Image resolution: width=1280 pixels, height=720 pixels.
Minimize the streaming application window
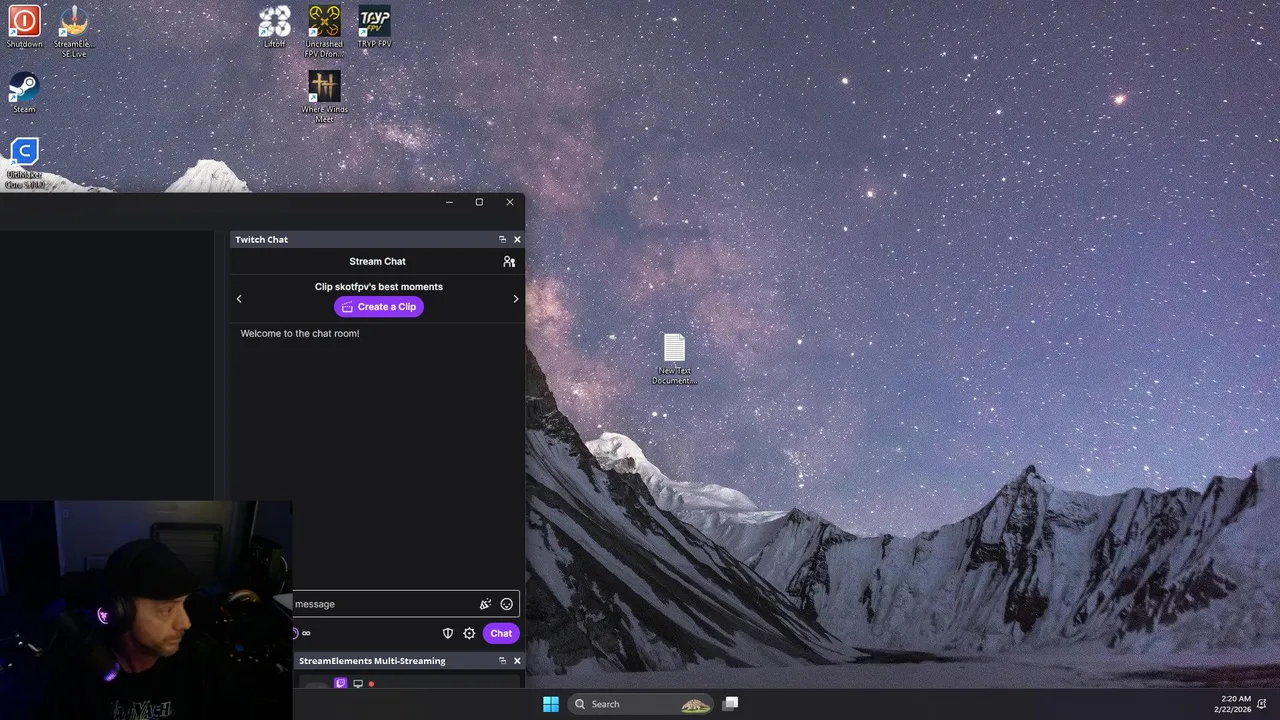click(x=449, y=202)
